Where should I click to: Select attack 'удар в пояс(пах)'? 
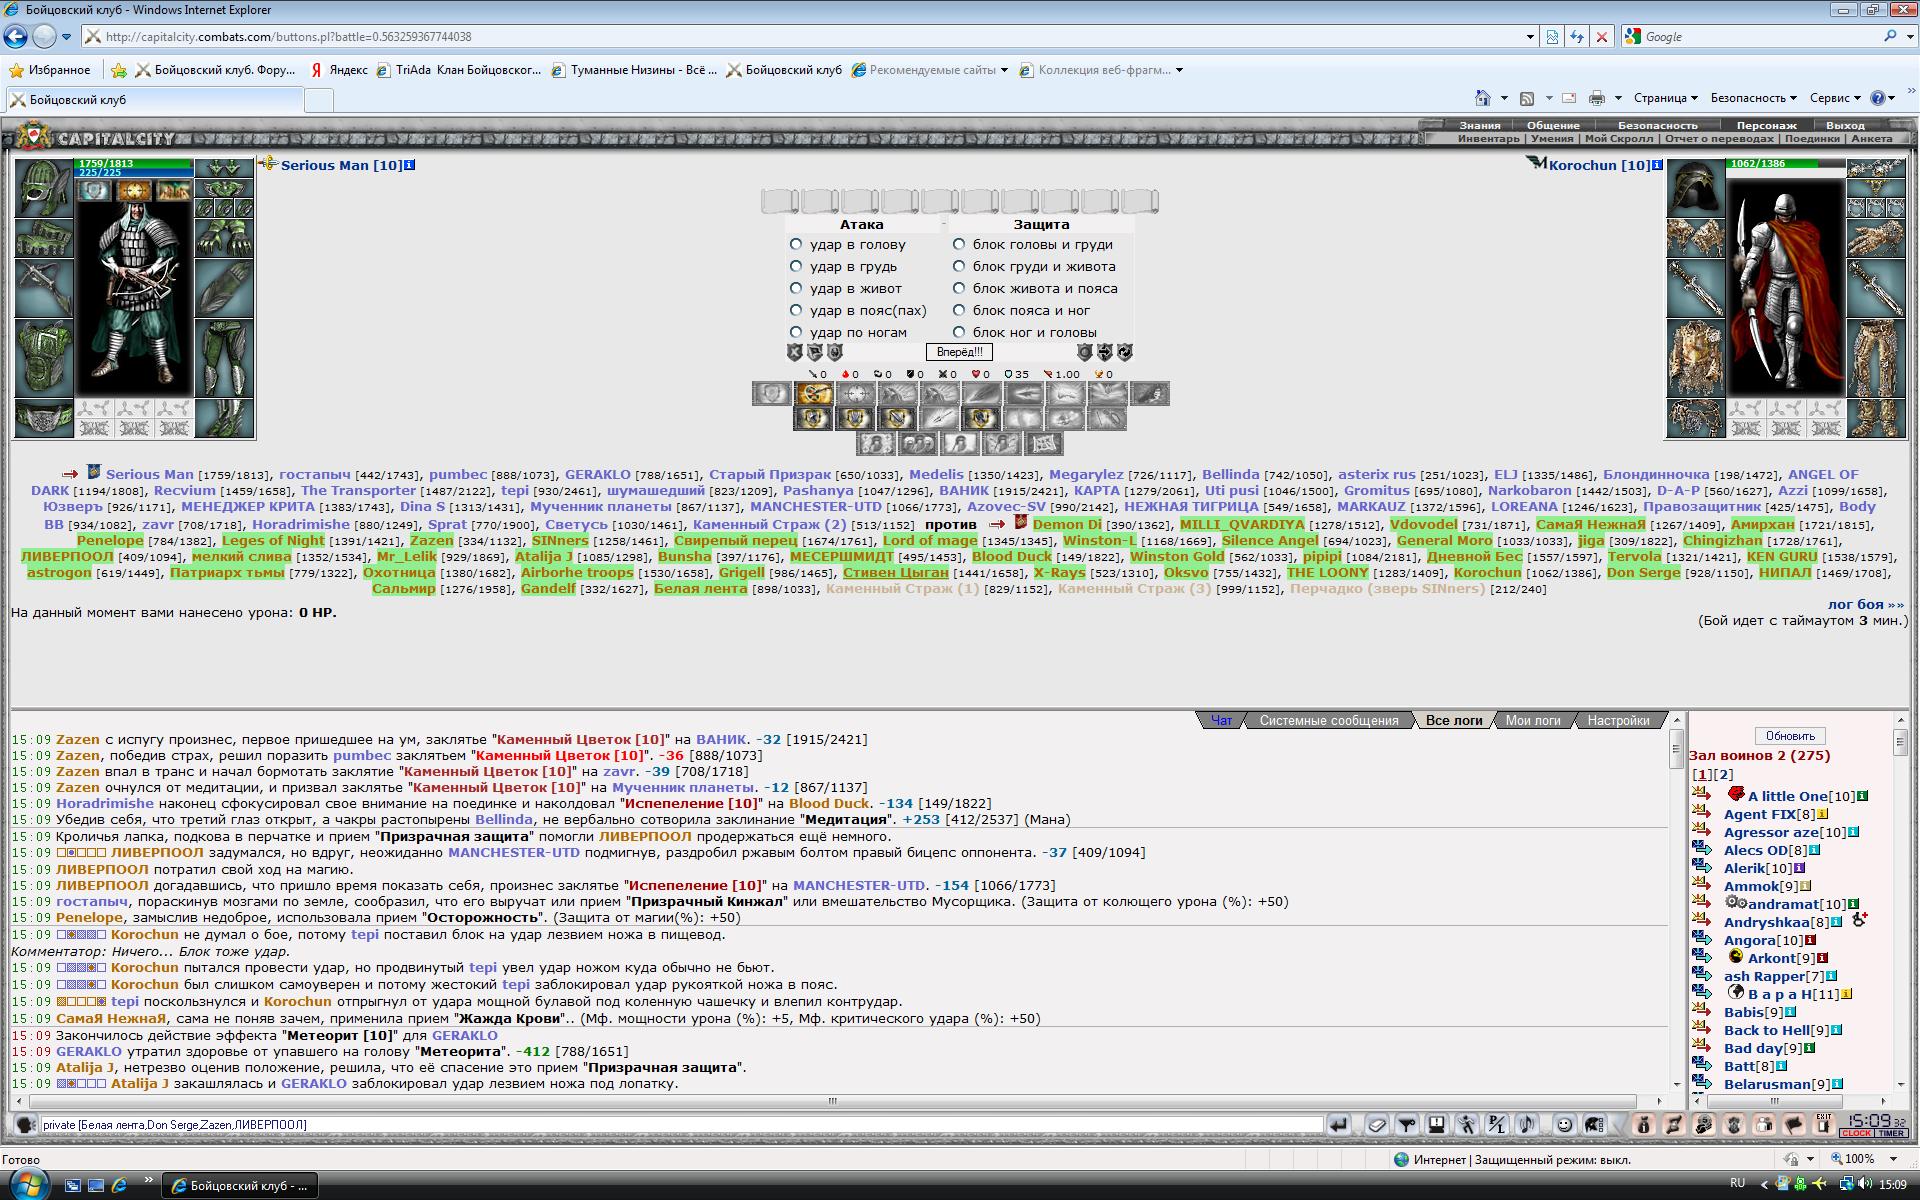point(796,310)
